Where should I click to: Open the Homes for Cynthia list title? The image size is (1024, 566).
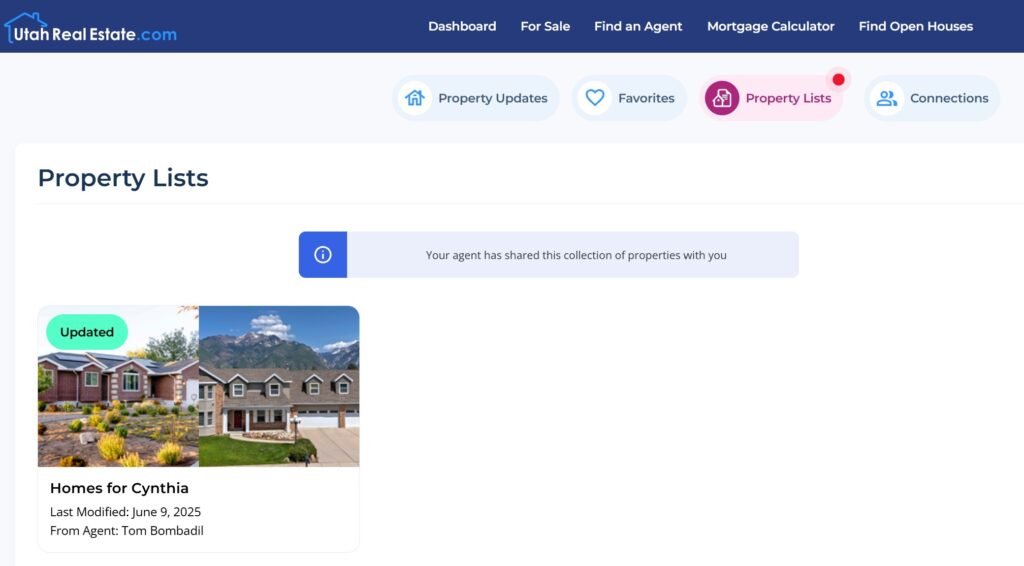click(x=119, y=488)
